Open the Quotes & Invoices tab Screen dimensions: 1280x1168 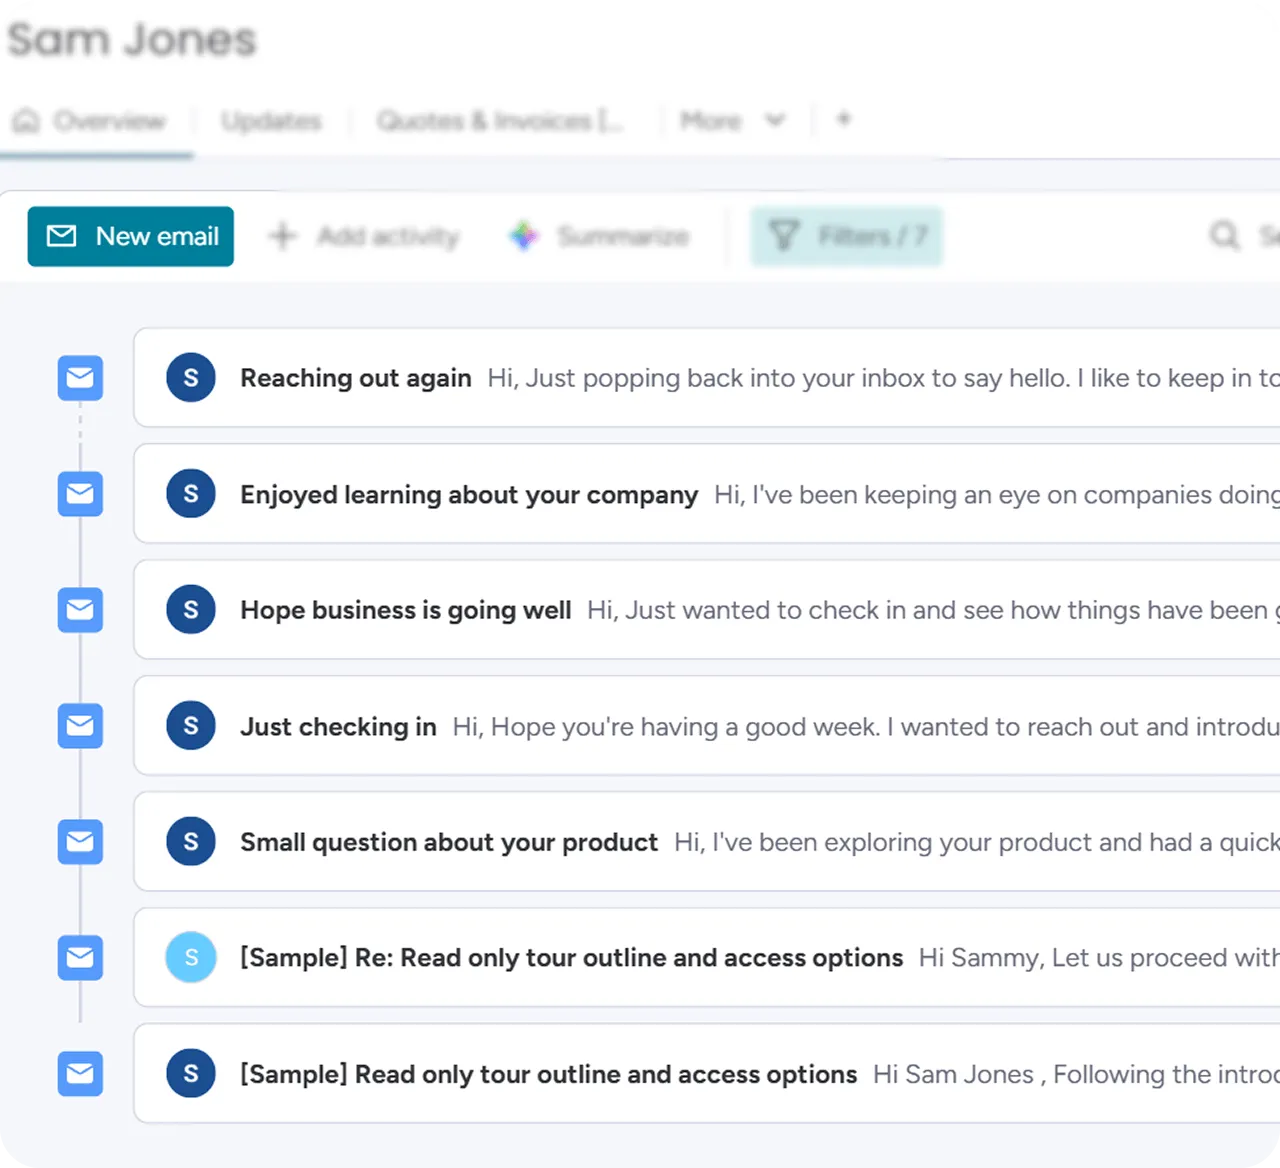pos(500,121)
